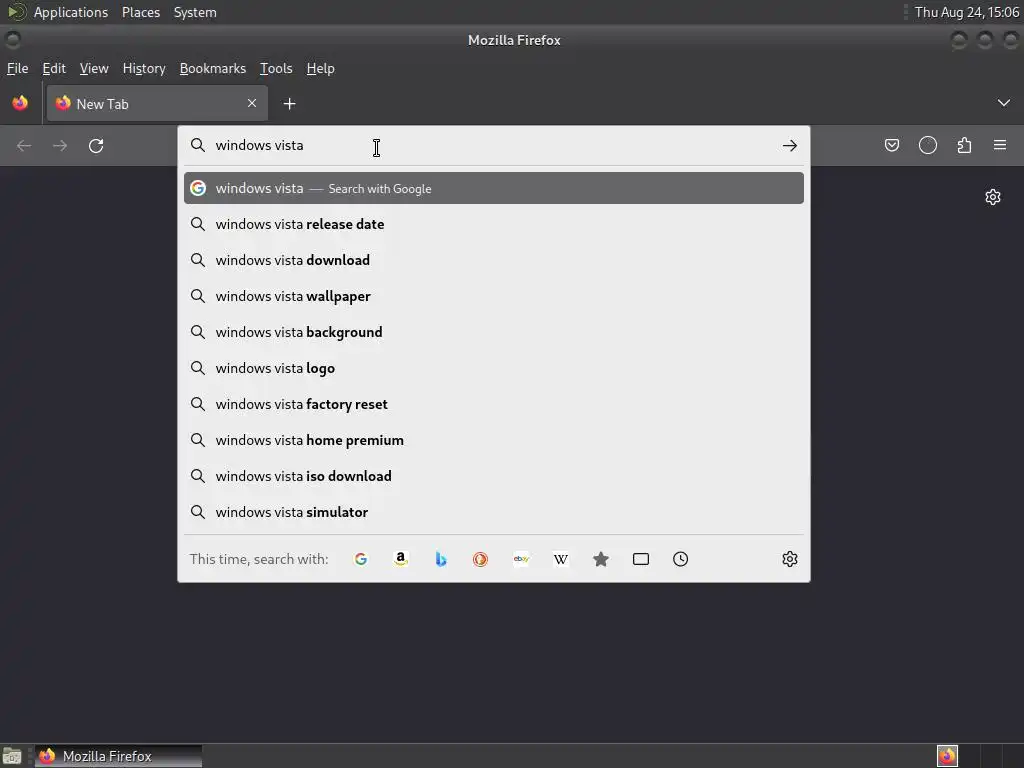Open the View menu
Viewport: 1024px width, 768px height.
point(94,69)
